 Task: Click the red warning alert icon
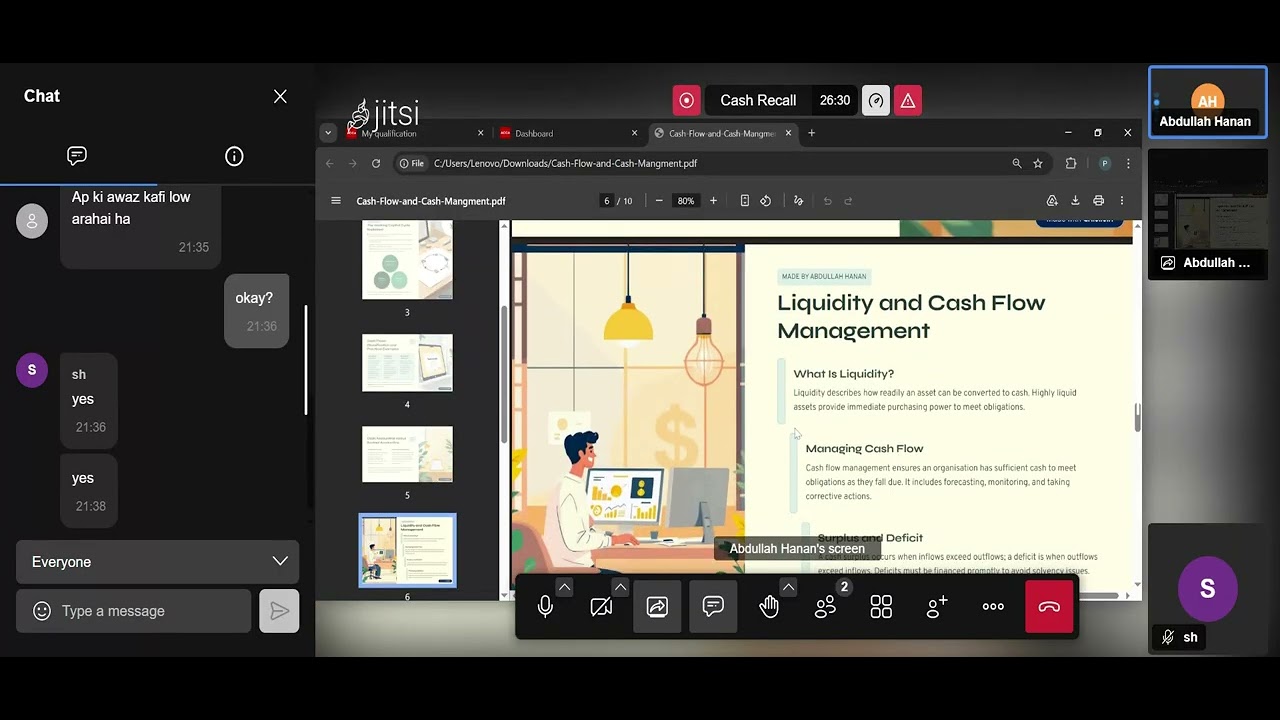pyautogui.click(x=908, y=100)
